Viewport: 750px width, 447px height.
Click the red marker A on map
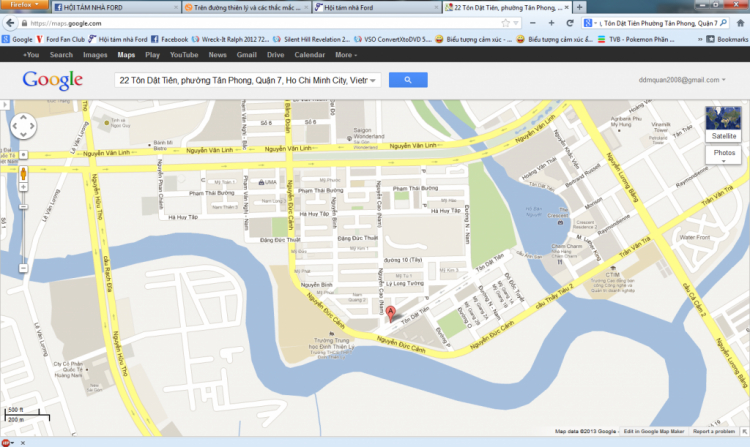pos(391,314)
